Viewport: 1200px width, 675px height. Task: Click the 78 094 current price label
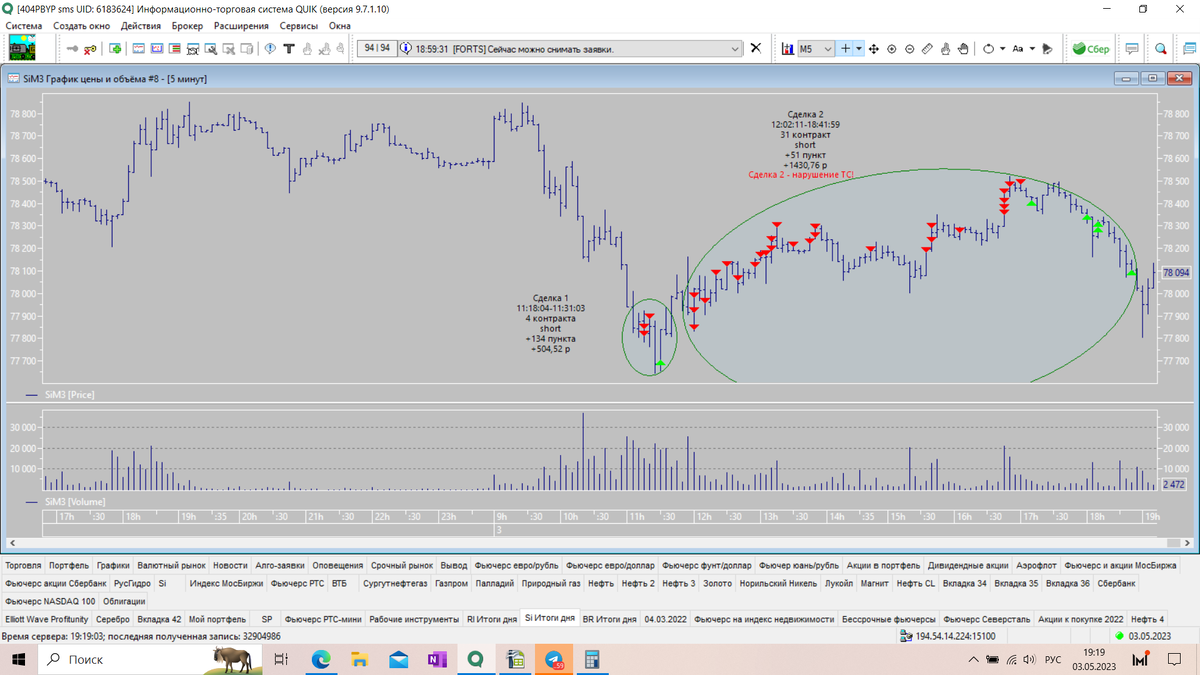coord(1175,272)
